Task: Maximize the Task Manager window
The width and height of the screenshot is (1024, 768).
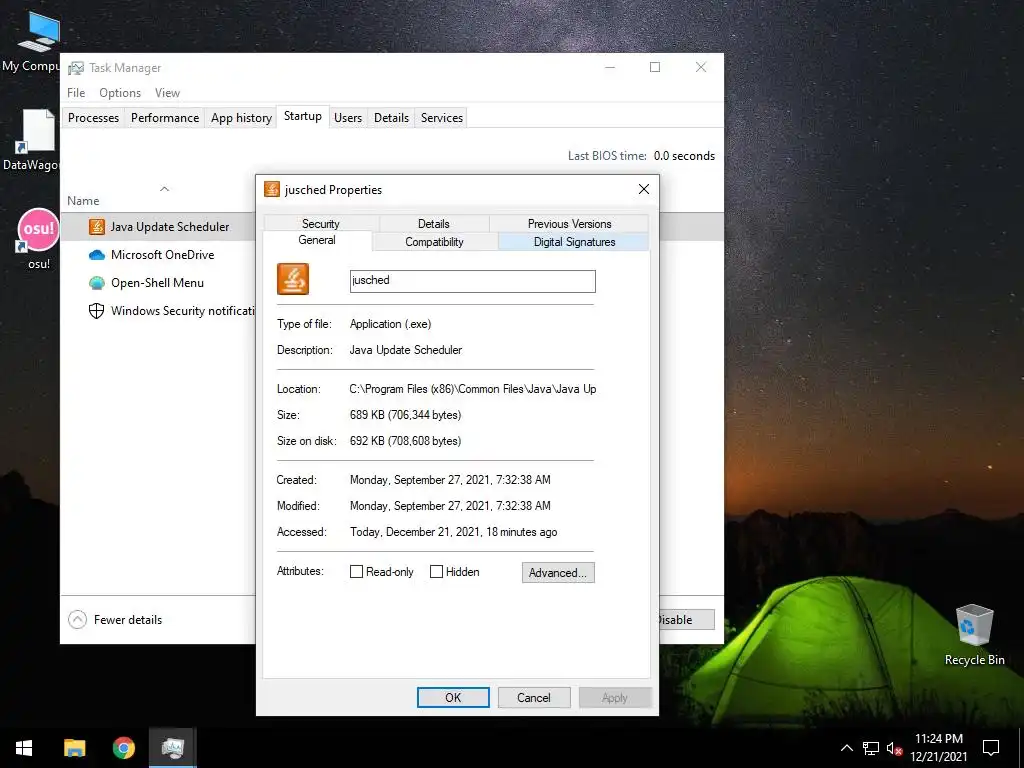Action: click(655, 67)
